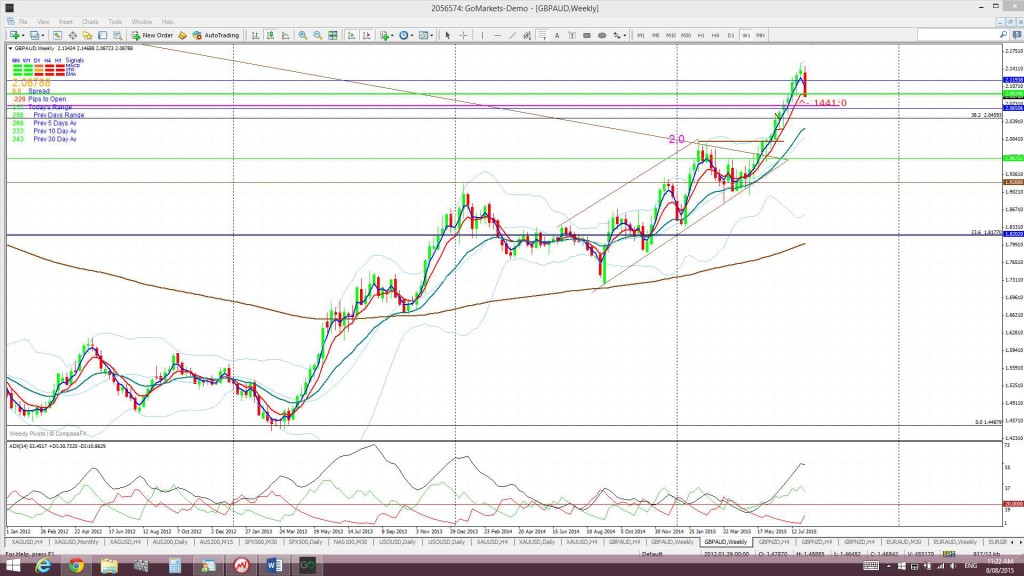Open the Indicators list dropdown
The image size is (1024, 576).
coord(386,35)
